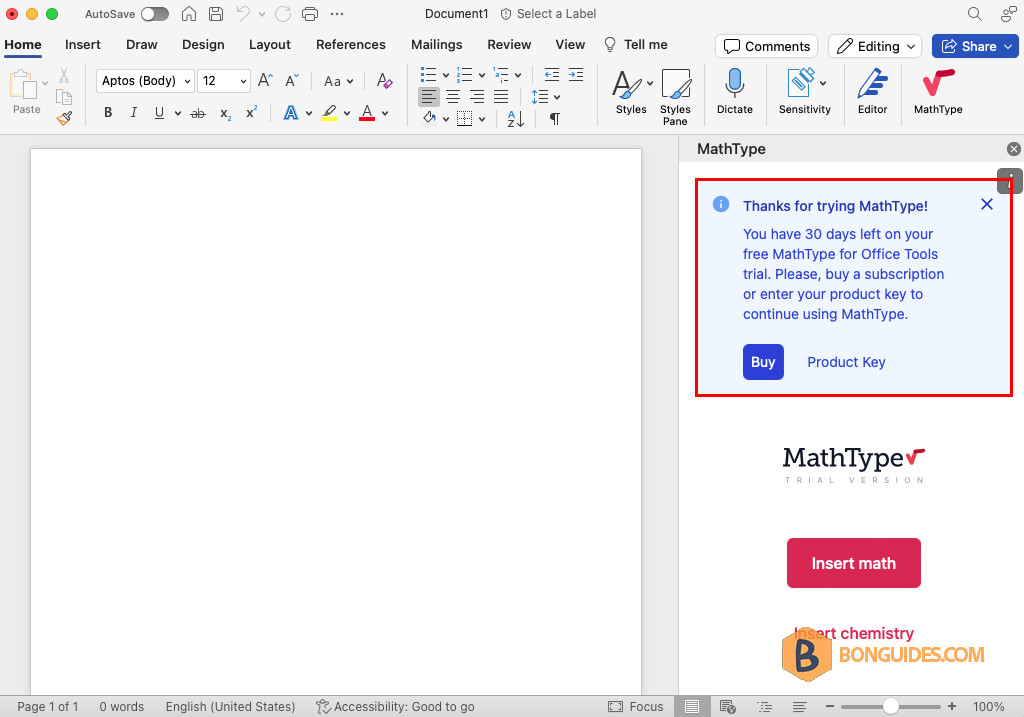Open the undo history dropdown arrow
1024x717 pixels.
tap(262, 14)
